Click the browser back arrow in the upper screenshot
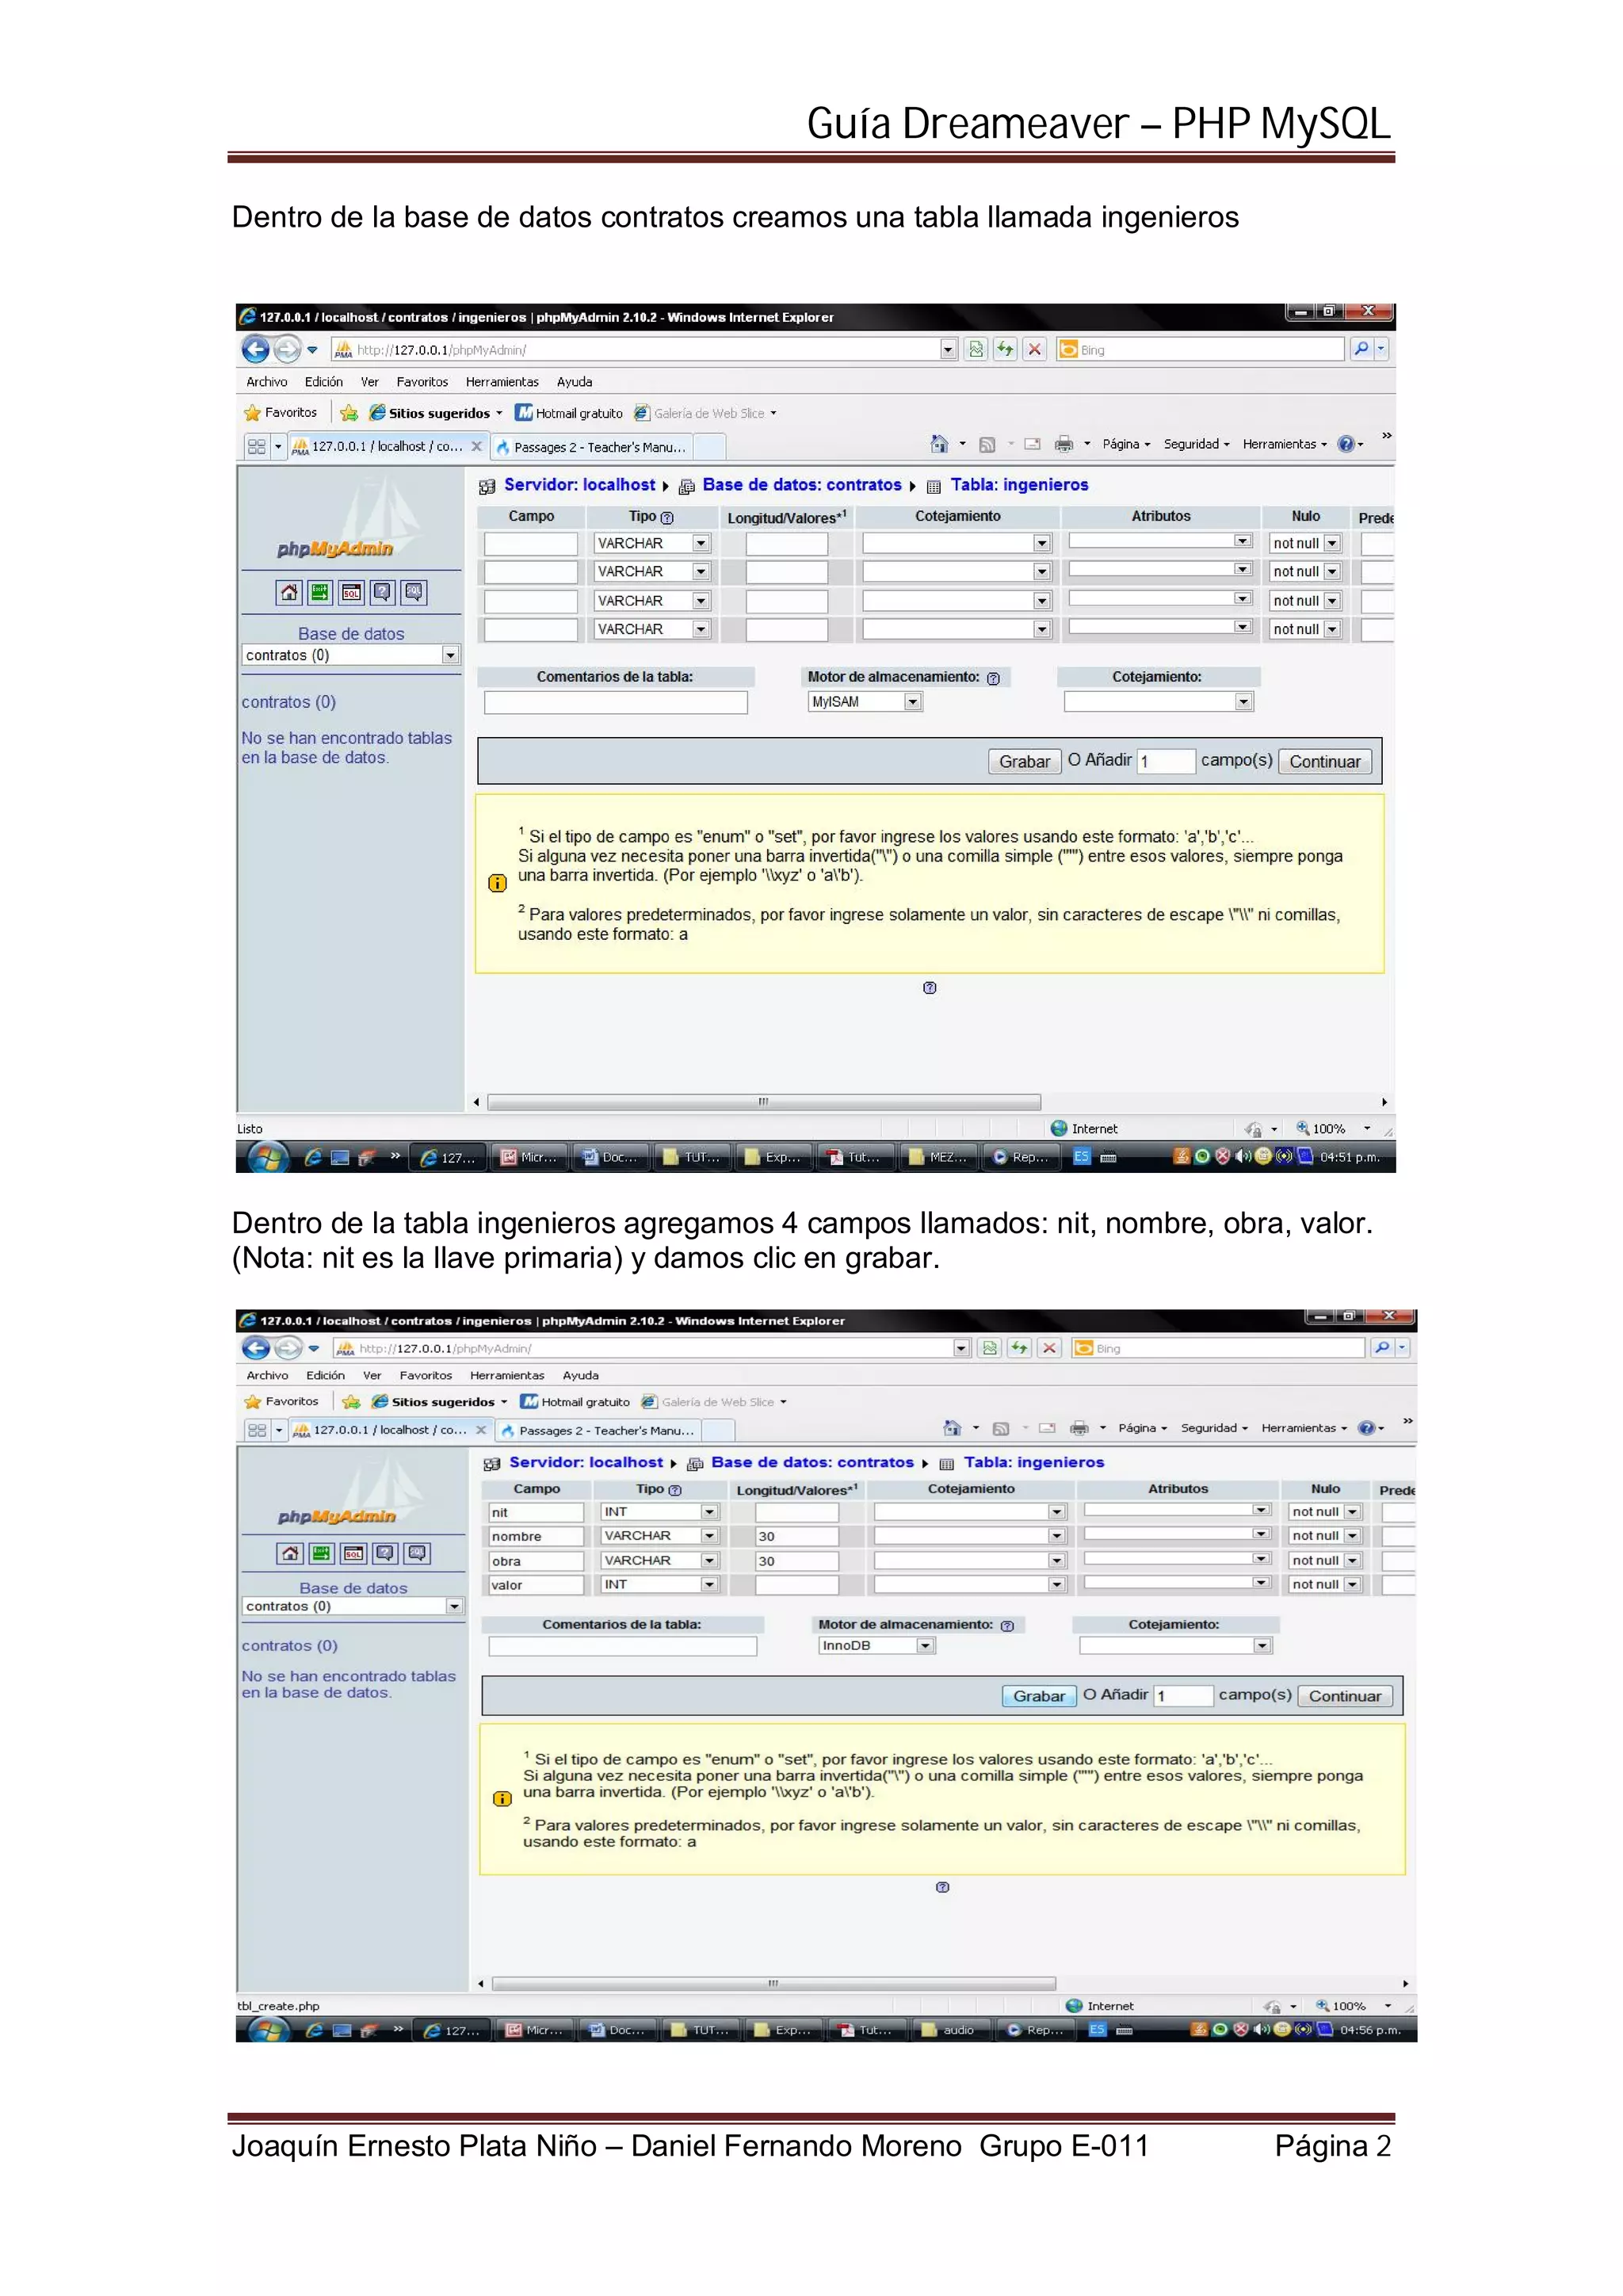 click(x=256, y=349)
